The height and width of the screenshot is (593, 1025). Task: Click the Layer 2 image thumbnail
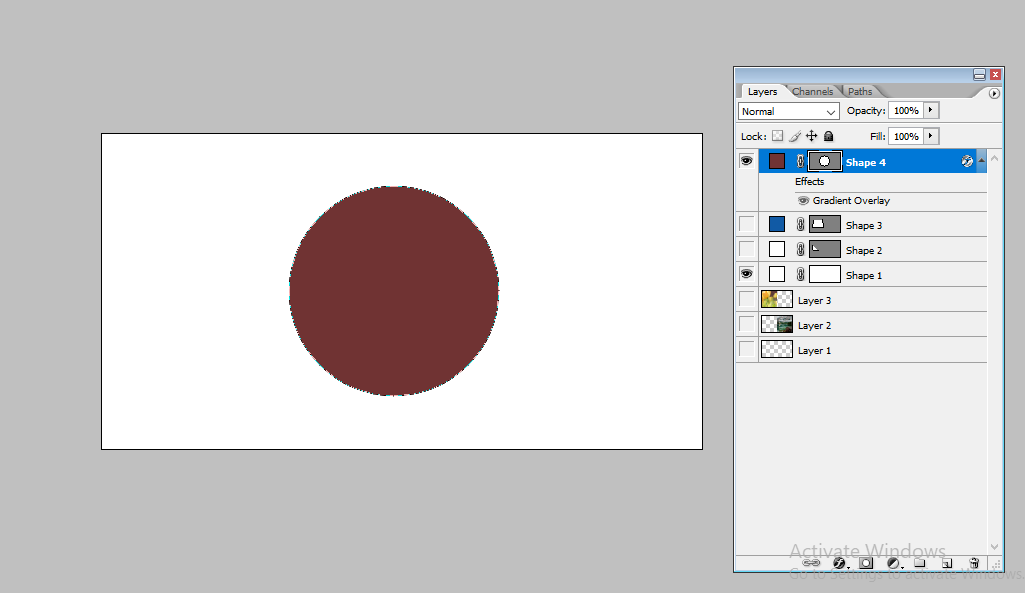click(777, 324)
